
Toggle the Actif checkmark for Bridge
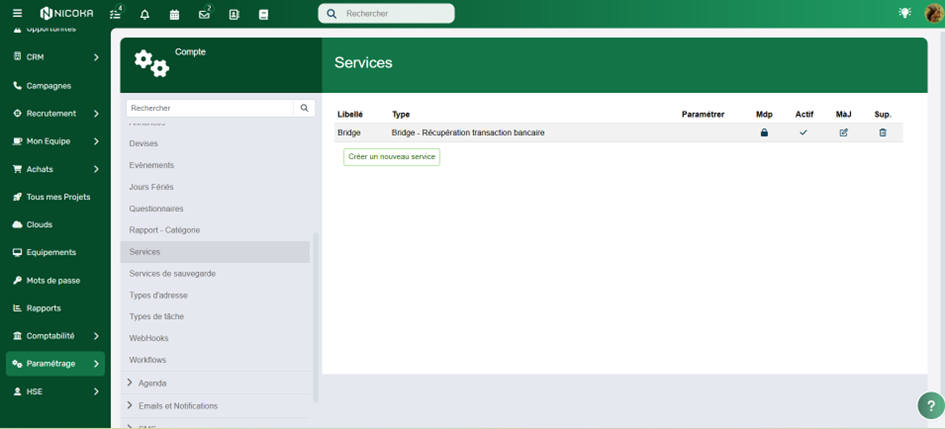tap(803, 132)
